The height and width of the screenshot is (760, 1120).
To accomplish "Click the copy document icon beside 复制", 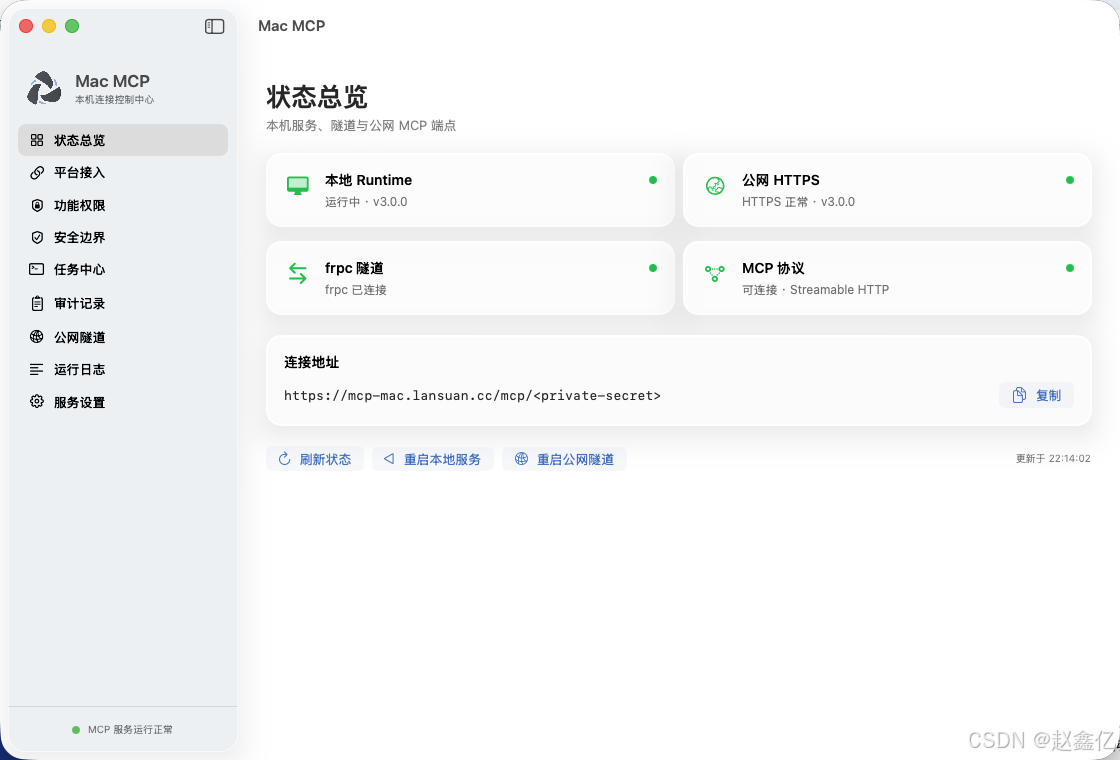I will point(1019,395).
